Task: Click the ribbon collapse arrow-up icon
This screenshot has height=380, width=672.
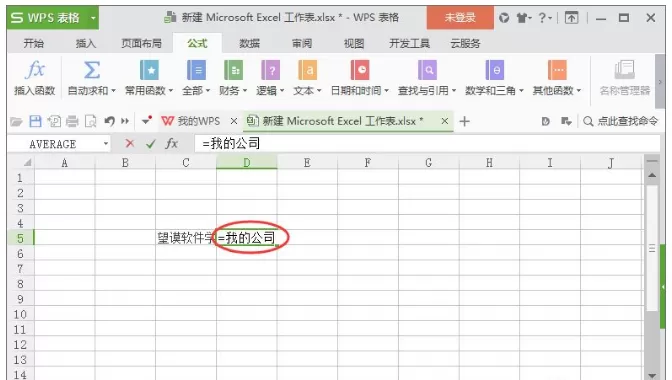Action: pos(571,18)
